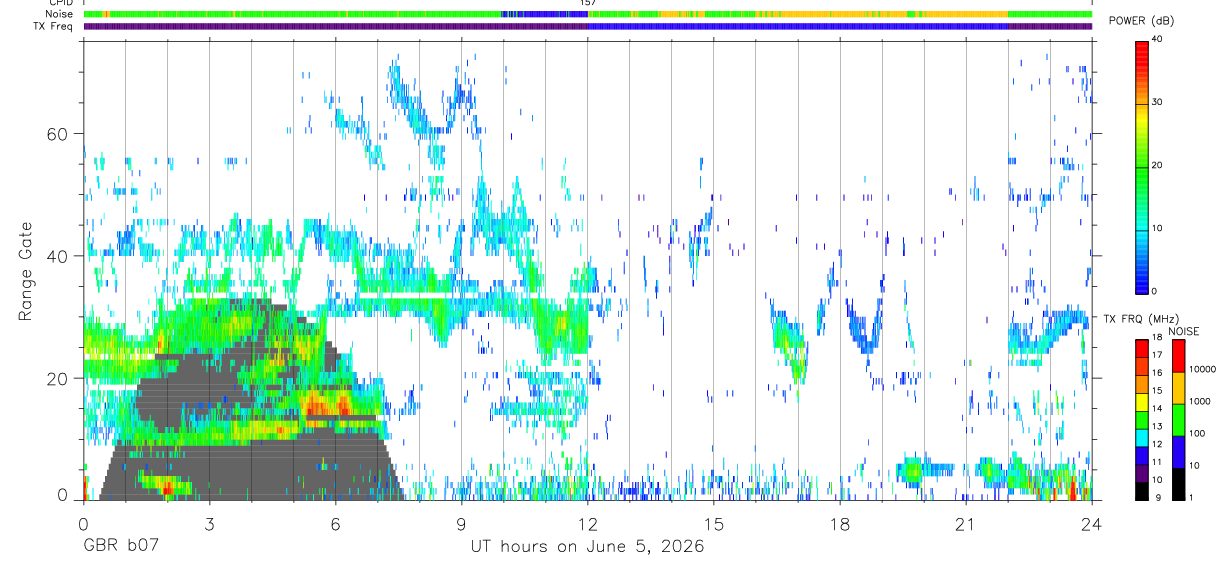Click the CPID value 157
This screenshot has height=567, width=1228.
[x=588, y=4]
